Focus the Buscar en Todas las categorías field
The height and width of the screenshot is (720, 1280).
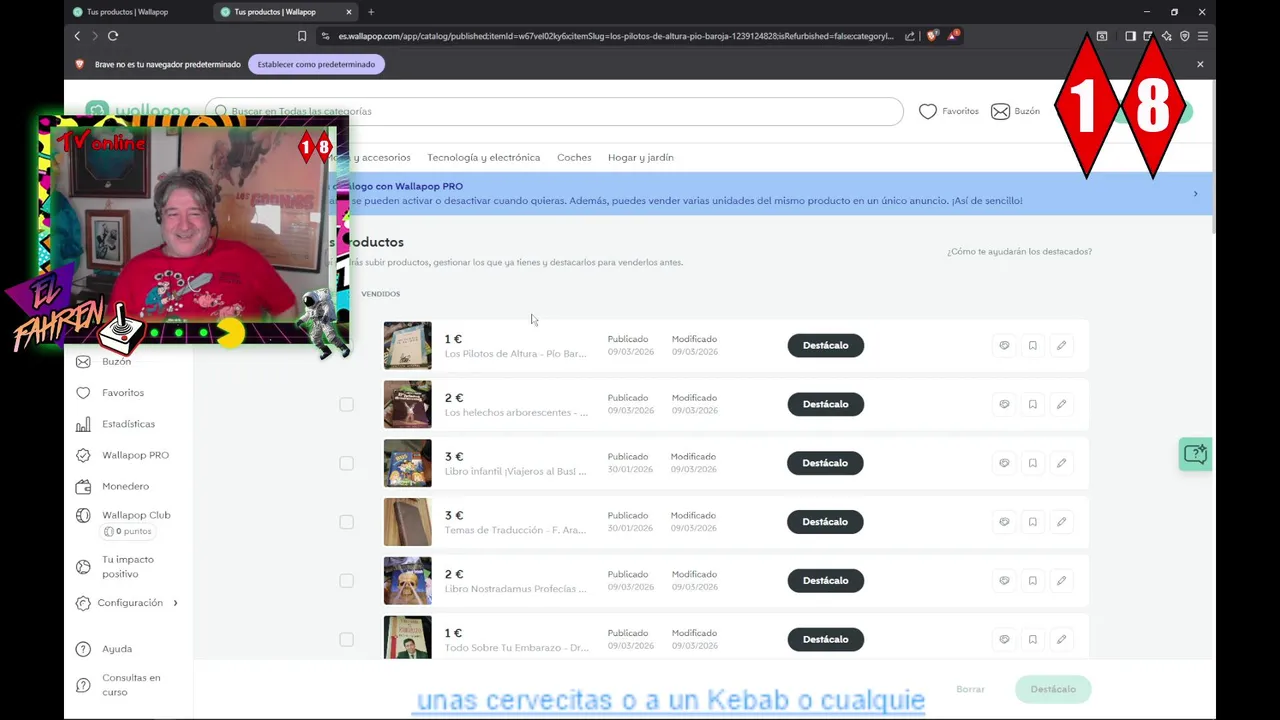point(554,111)
